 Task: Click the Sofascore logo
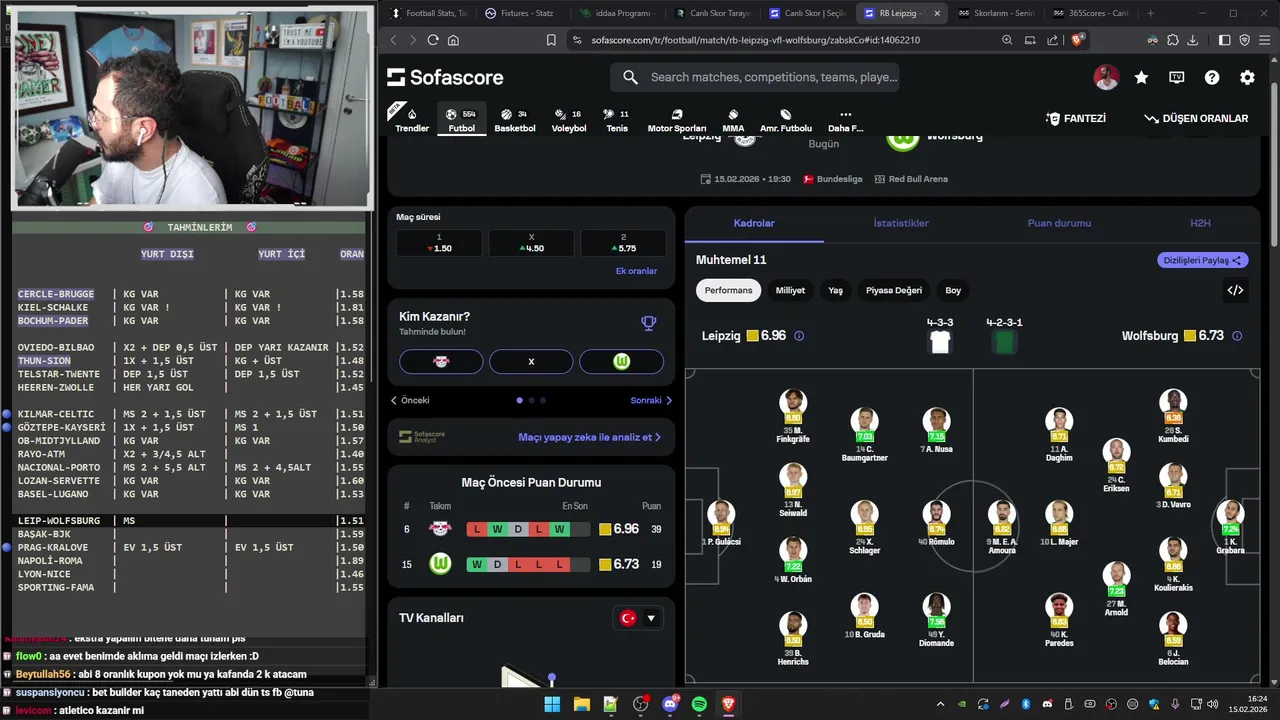[445, 77]
